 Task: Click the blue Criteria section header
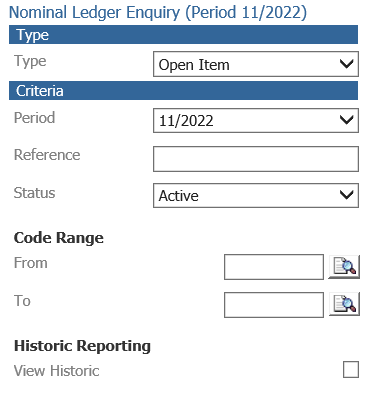pos(183,90)
